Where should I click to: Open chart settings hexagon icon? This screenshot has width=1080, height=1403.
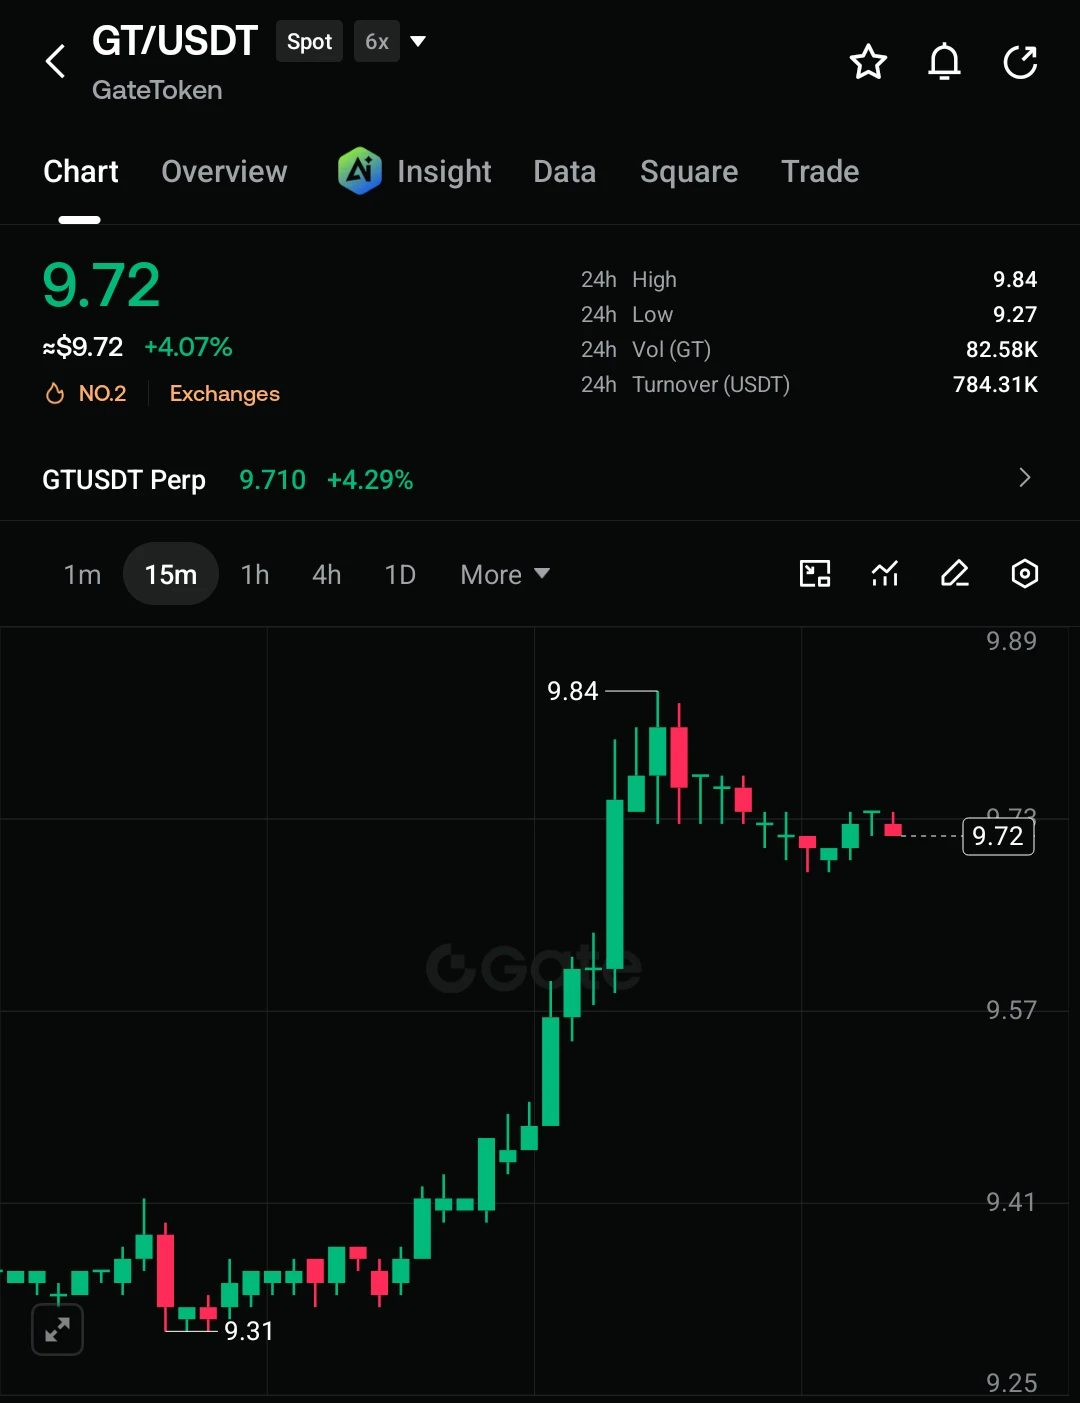[x=1025, y=574]
